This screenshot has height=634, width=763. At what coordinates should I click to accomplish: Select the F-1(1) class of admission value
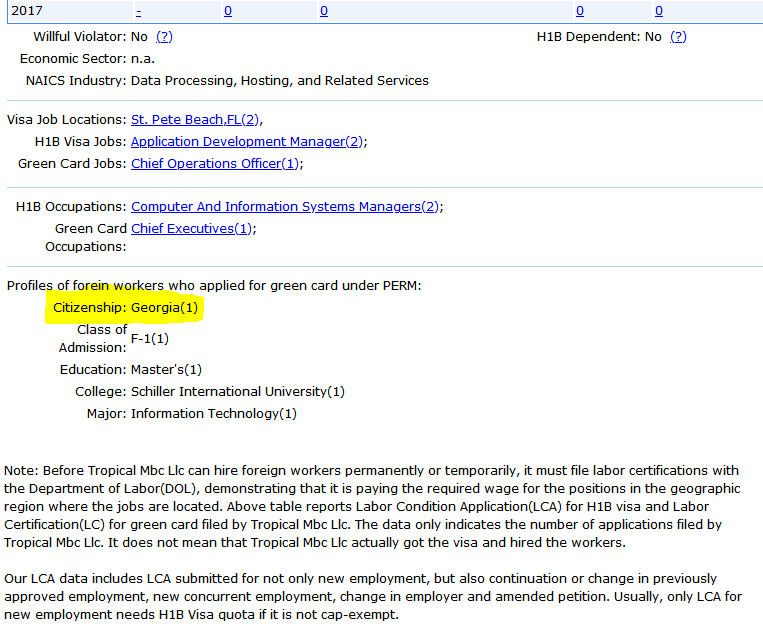(150, 338)
